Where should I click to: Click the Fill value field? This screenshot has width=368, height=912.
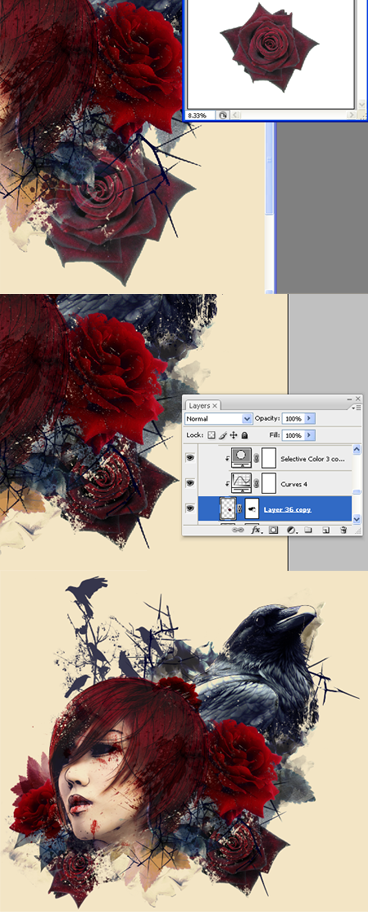(293, 435)
